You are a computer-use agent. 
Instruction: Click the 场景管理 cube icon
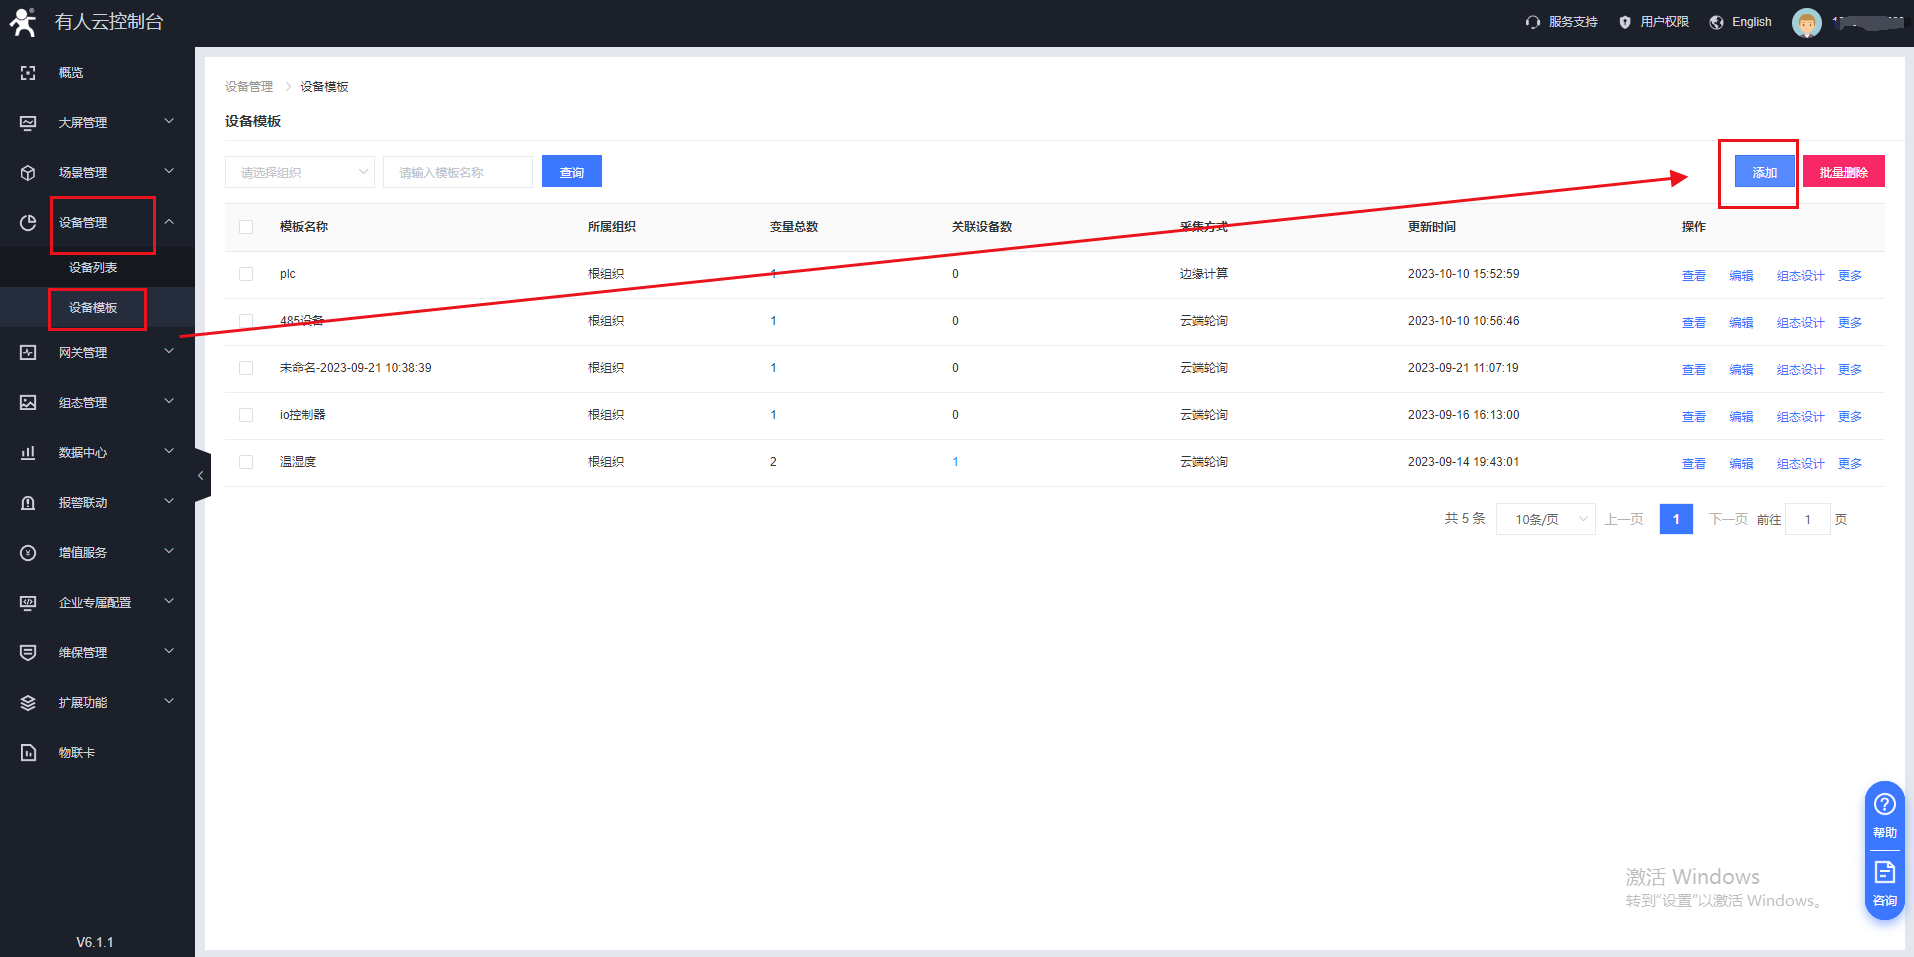(28, 173)
